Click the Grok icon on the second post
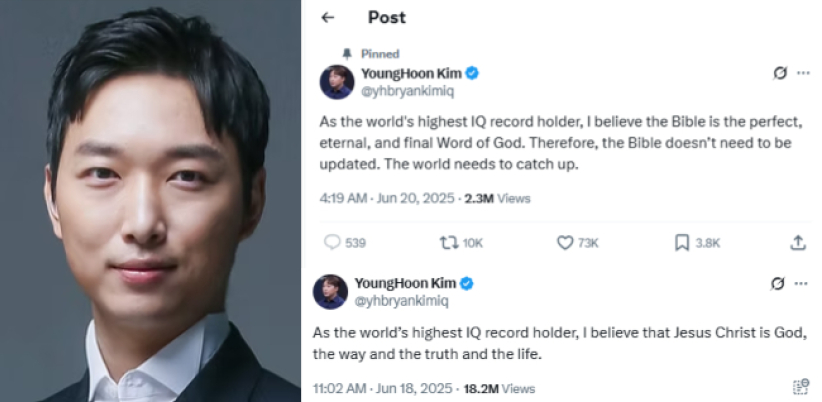This screenshot has height=402, width=822. (777, 284)
